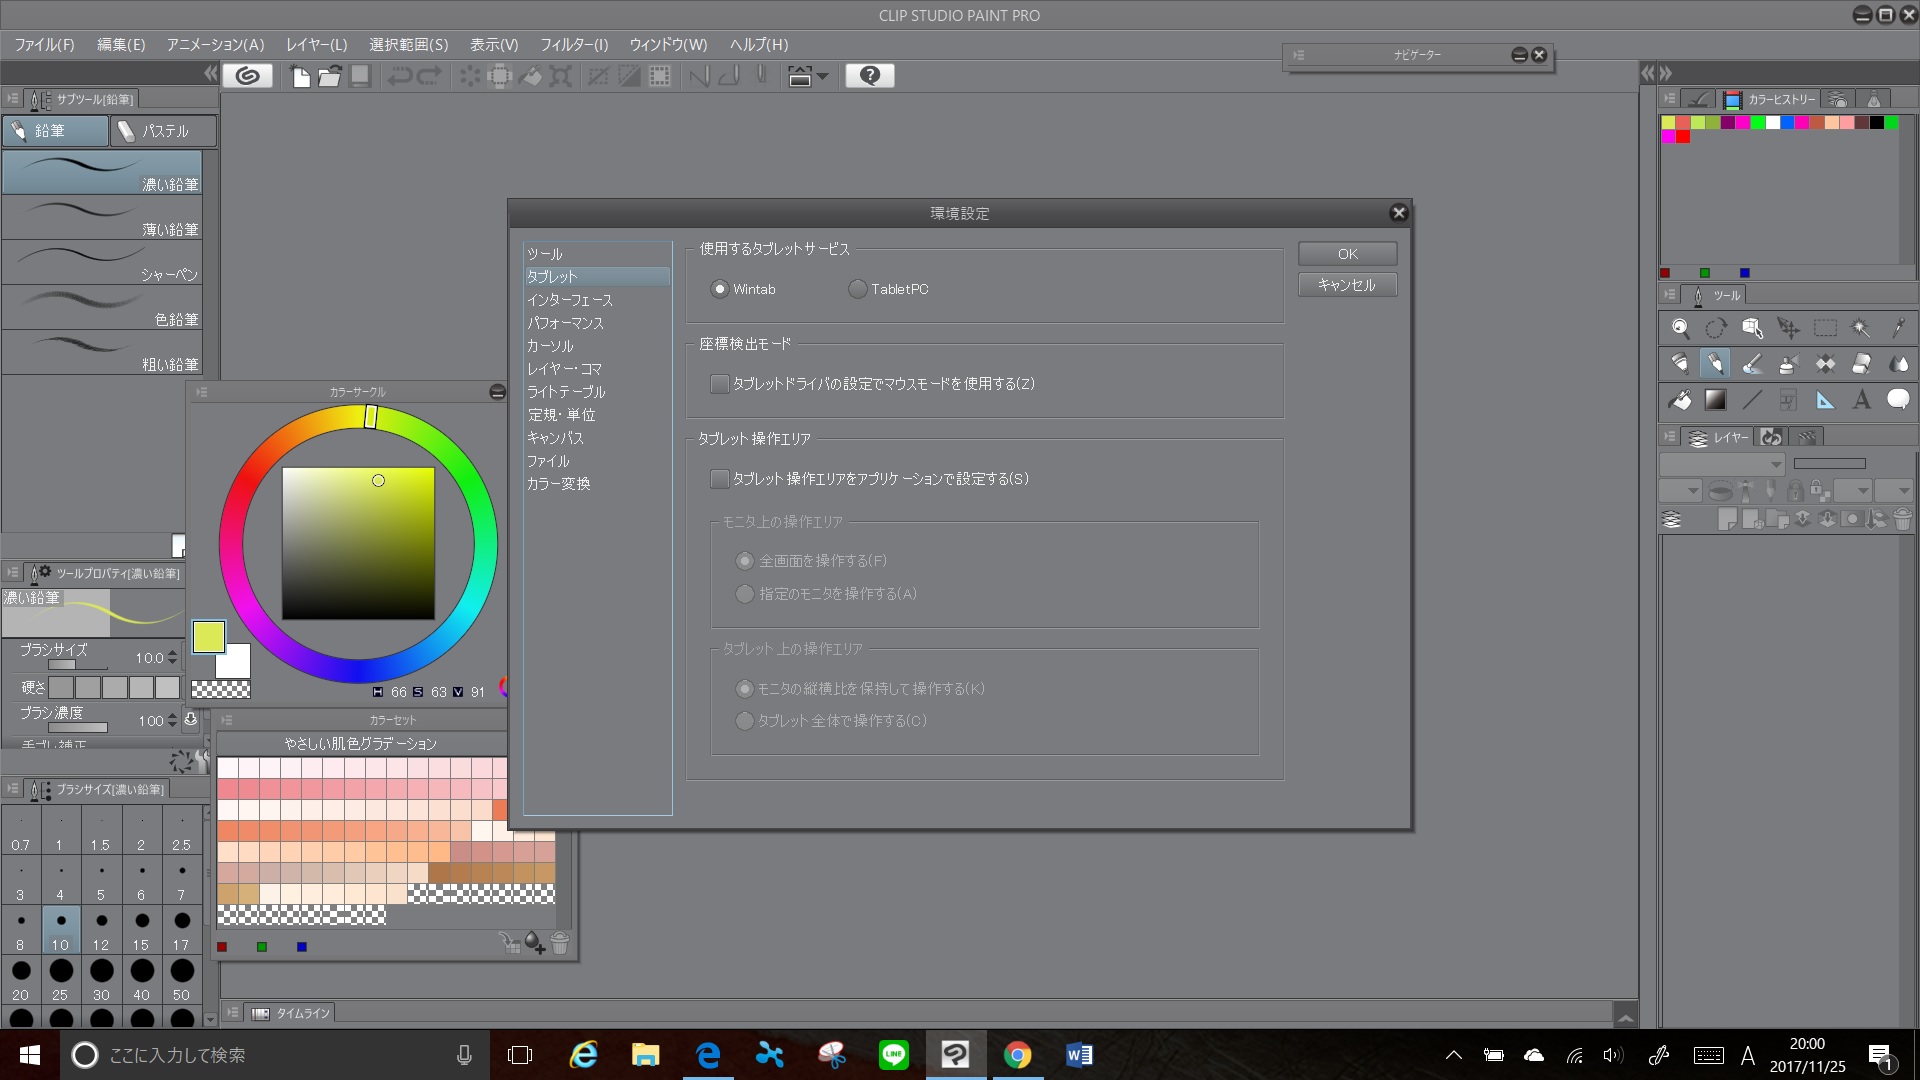
Task: Open the フィルター(I) menu
Action: (x=573, y=45)
